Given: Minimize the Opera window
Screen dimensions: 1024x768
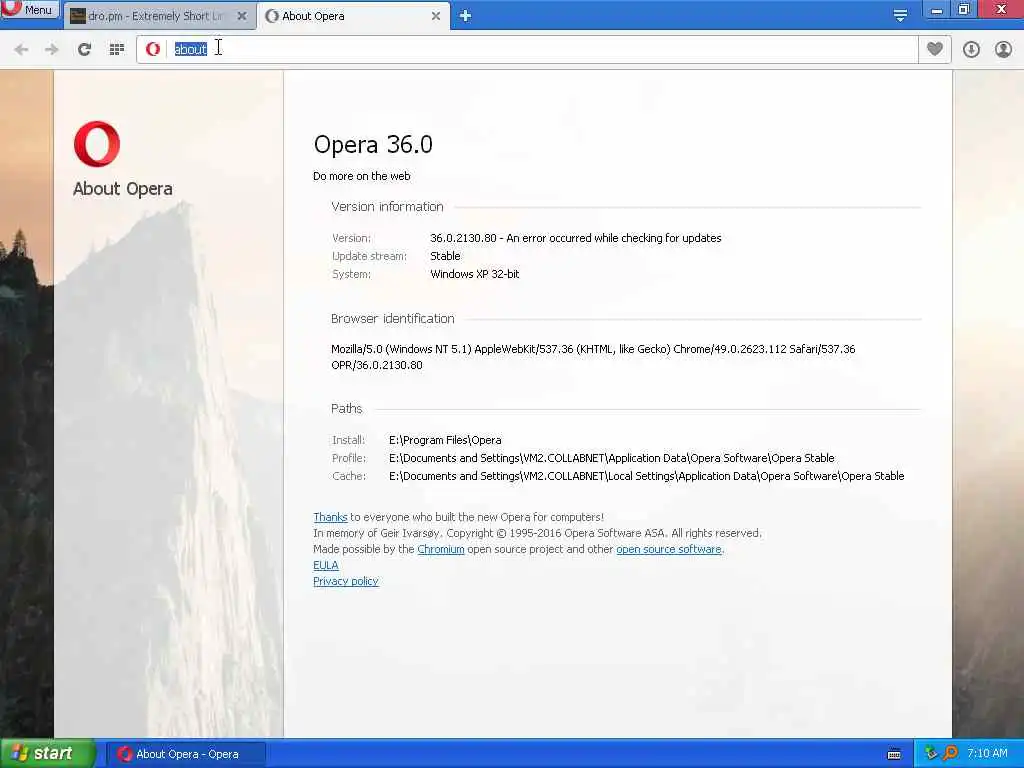Looking at the screenshot, I should pyautogui.click(x=937, y=9).
